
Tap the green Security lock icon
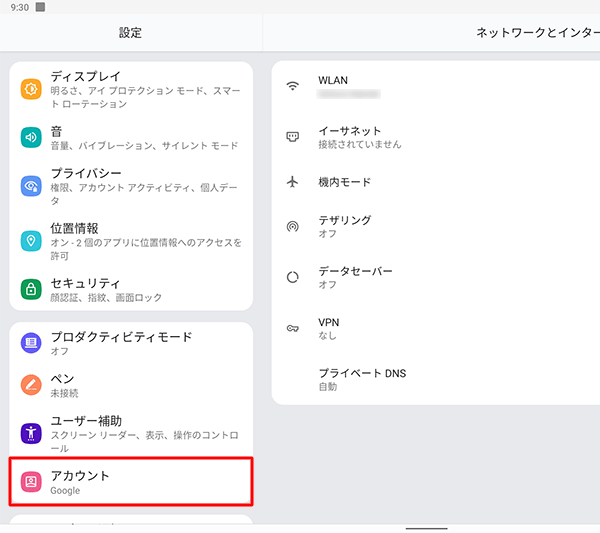coord(31,289)
